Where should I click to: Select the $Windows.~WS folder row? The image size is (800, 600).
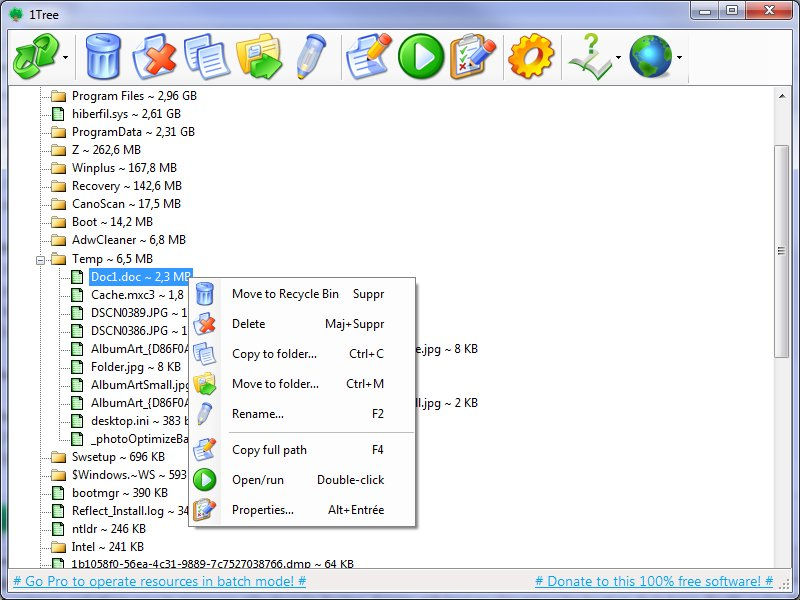click(x=129, y=475)
